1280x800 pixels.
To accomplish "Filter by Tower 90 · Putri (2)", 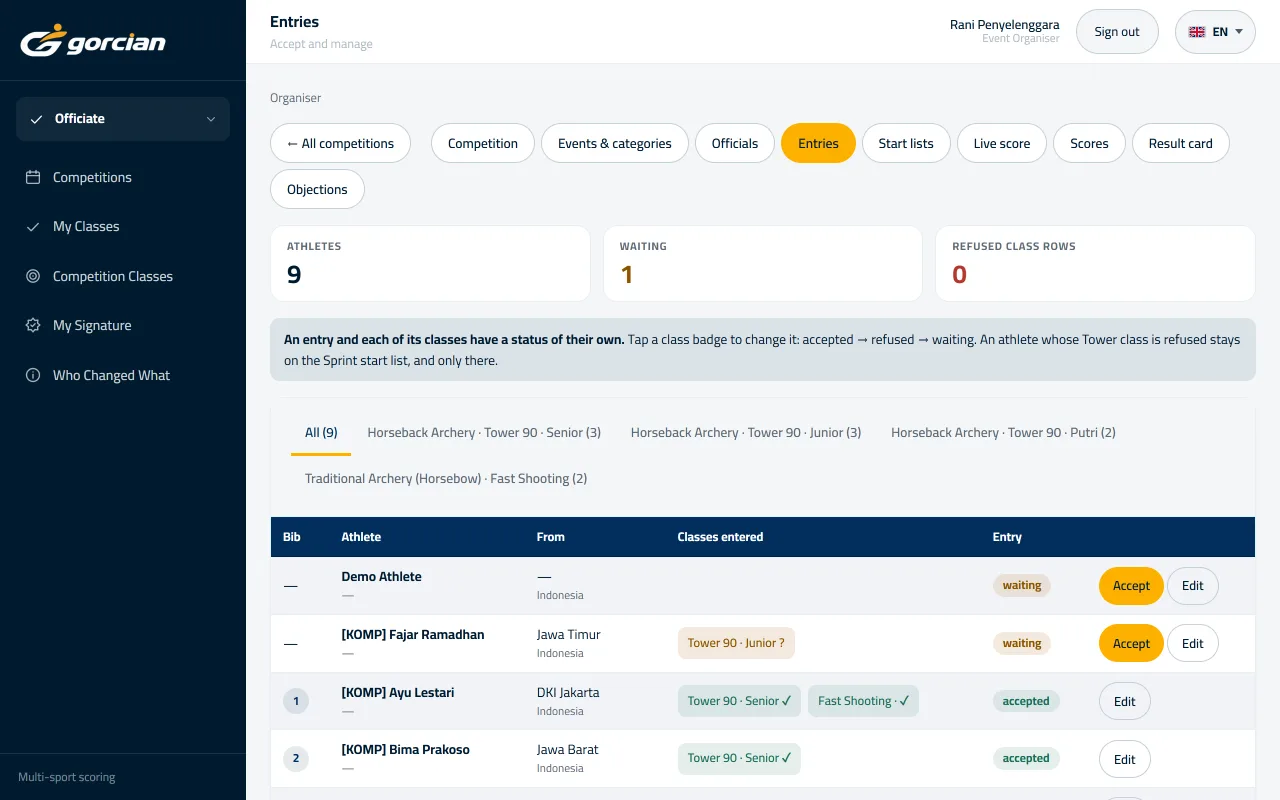I will pos(1003,433).
